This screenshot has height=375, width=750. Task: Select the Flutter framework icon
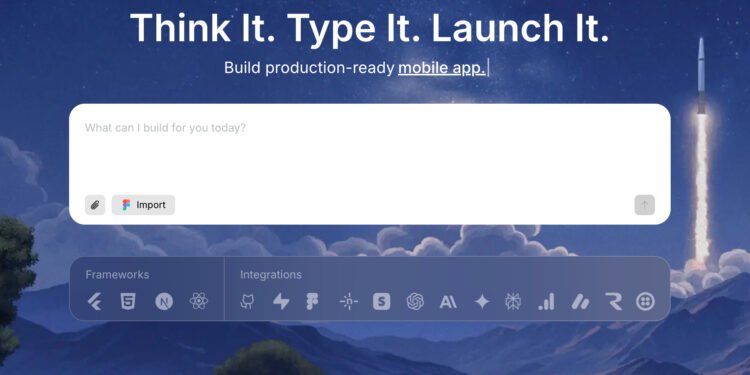click(x=95, y=302)
